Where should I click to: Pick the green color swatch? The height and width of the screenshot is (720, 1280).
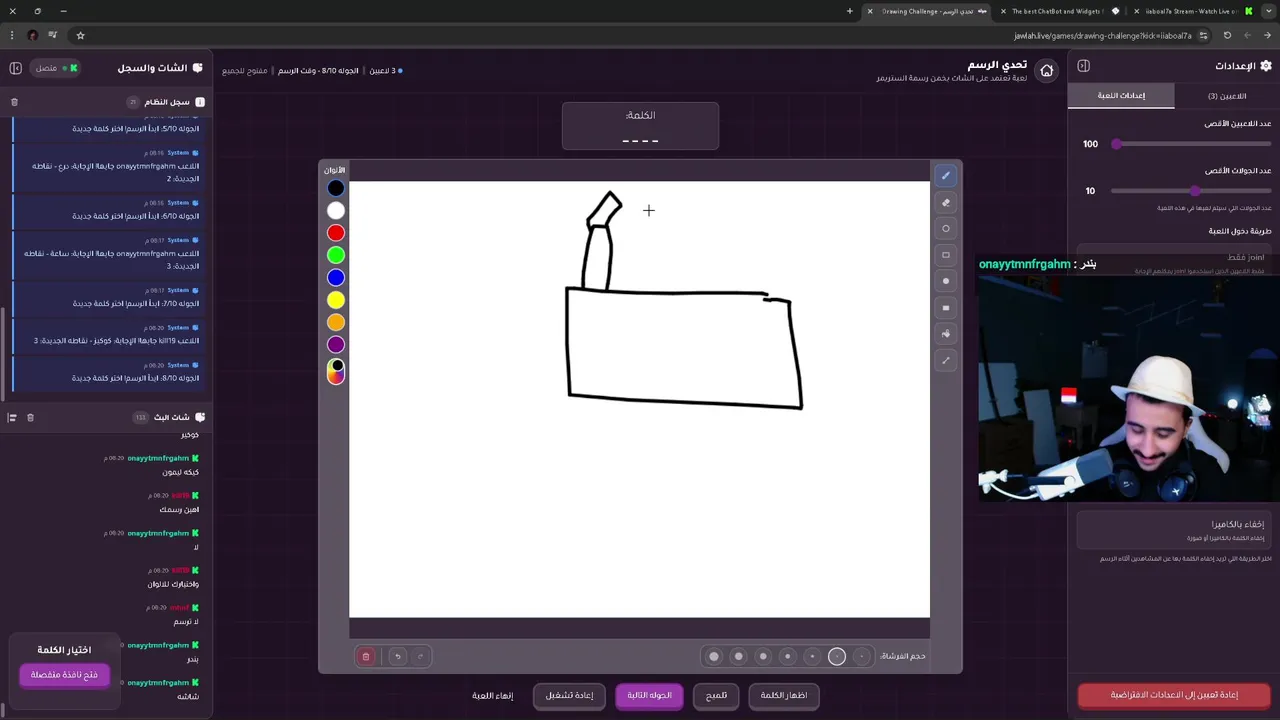[336, 255]
